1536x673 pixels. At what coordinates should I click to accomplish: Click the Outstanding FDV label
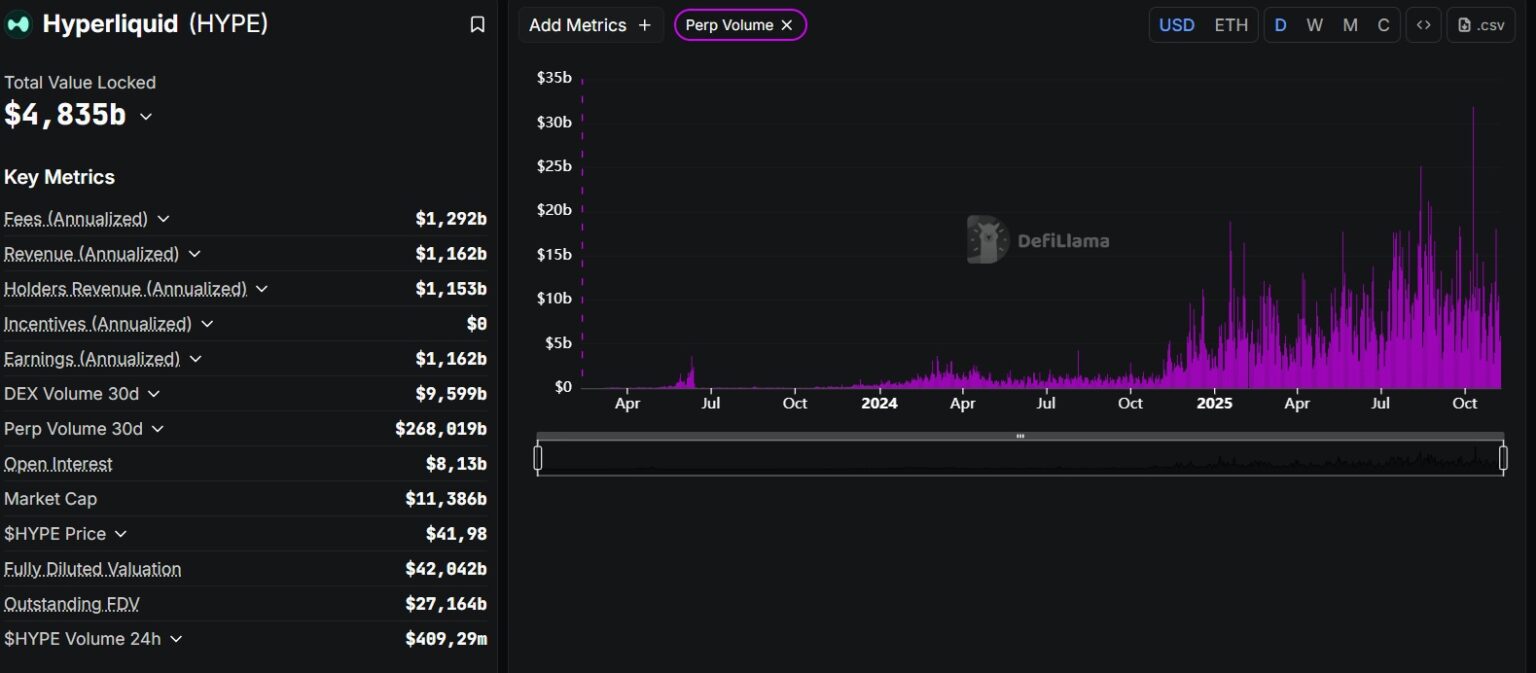(72, 604)
